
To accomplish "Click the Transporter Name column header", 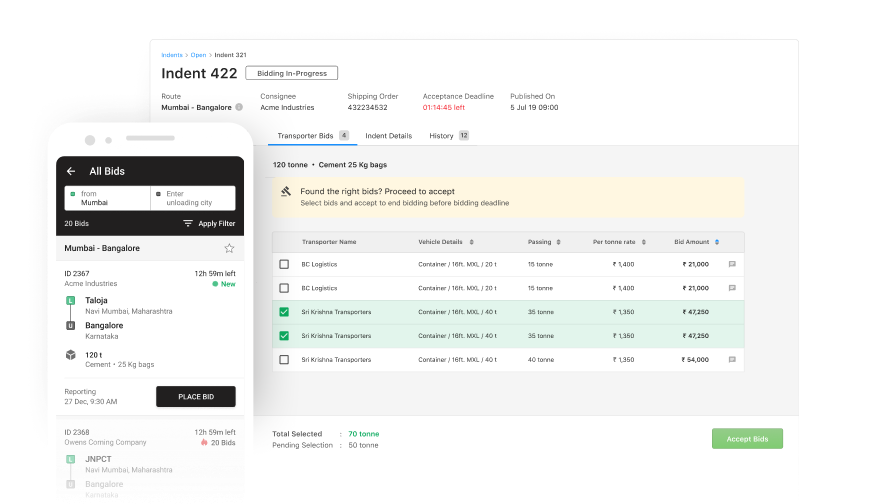I will point(329,242).
